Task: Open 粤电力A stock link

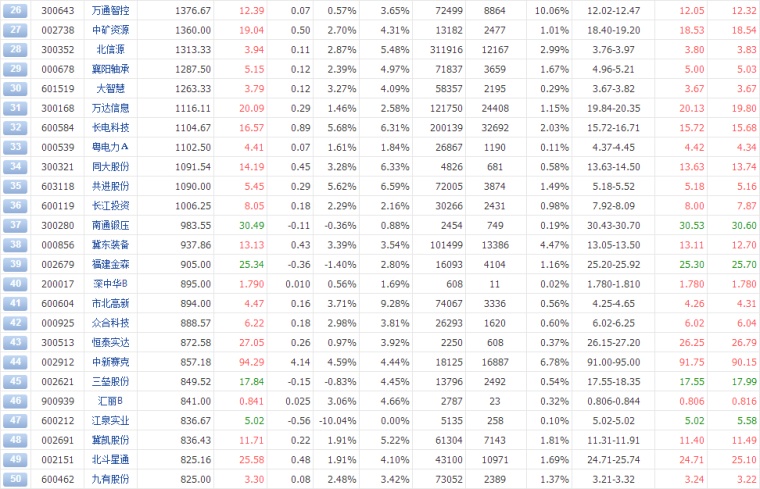Action: click(111, 147)
